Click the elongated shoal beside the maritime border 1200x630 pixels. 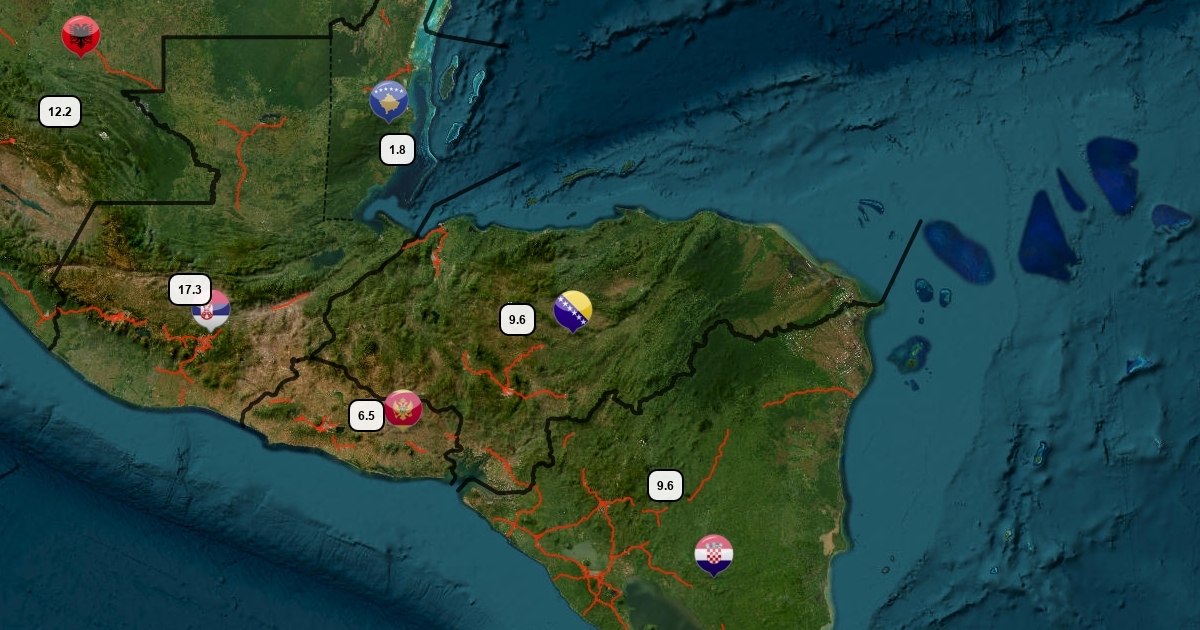[x=958, y=251]
